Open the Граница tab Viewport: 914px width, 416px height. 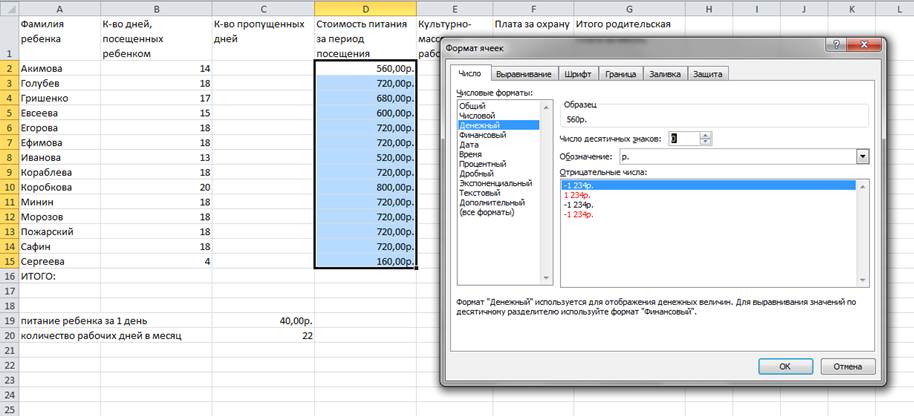(x=621, y=75)
